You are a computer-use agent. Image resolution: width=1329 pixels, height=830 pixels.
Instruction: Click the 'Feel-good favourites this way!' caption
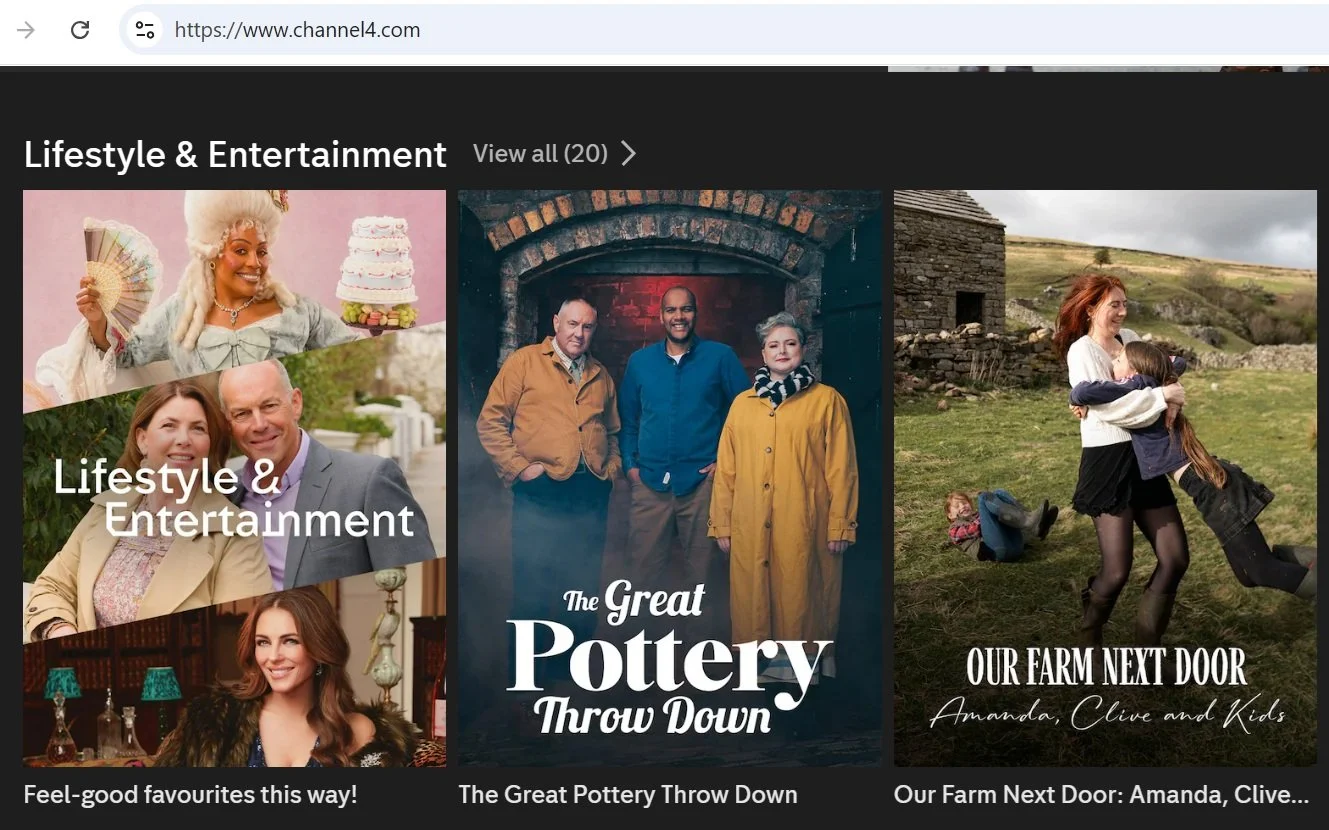[x=190, y=795]
